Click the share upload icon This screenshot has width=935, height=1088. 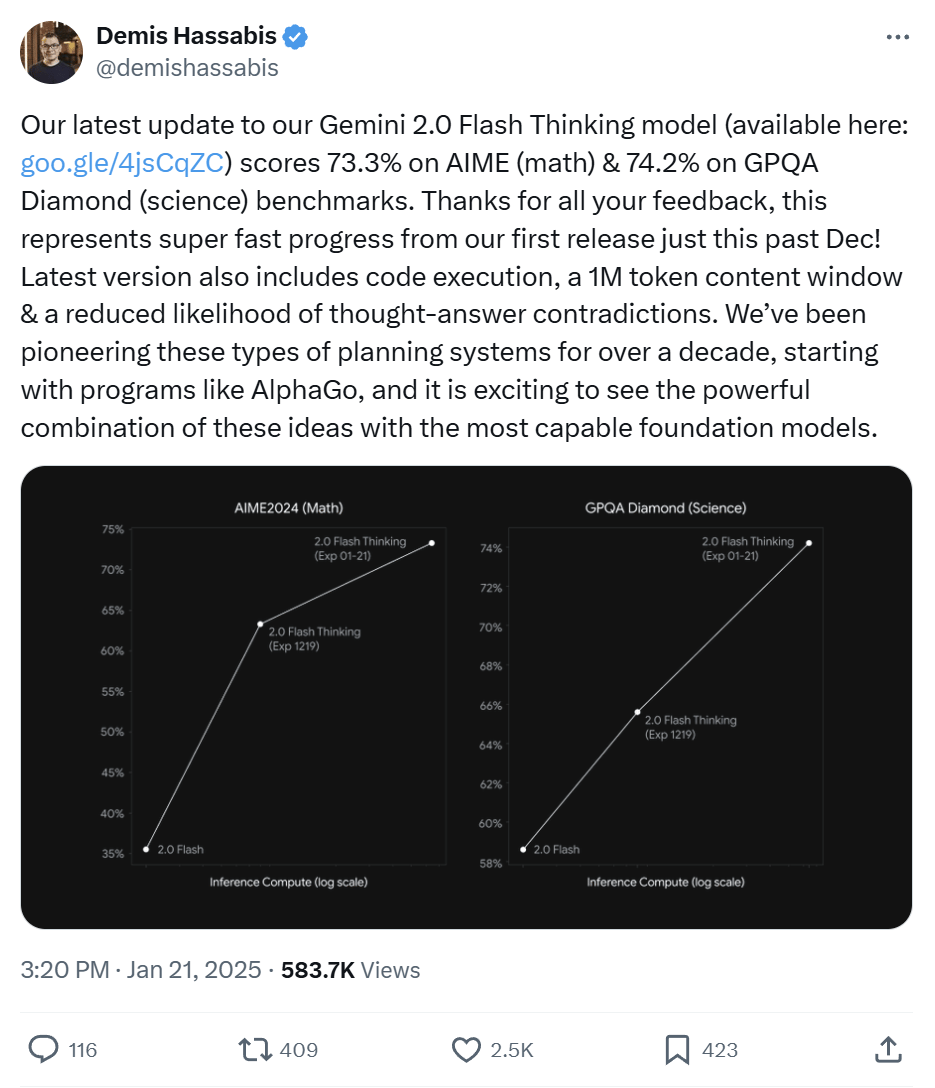pyautogui.click(x=888, y=1049)
